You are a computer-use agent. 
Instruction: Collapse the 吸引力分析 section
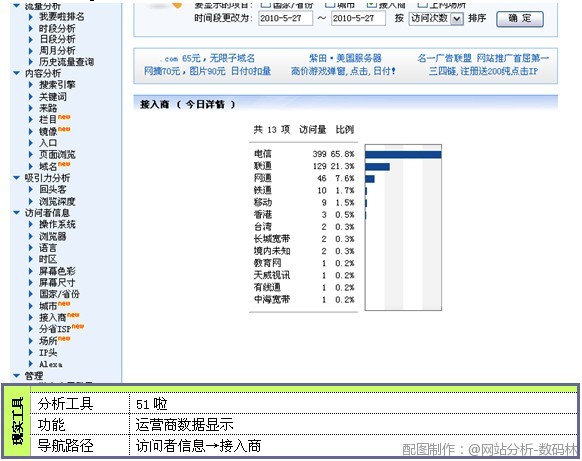coord(16,178)
